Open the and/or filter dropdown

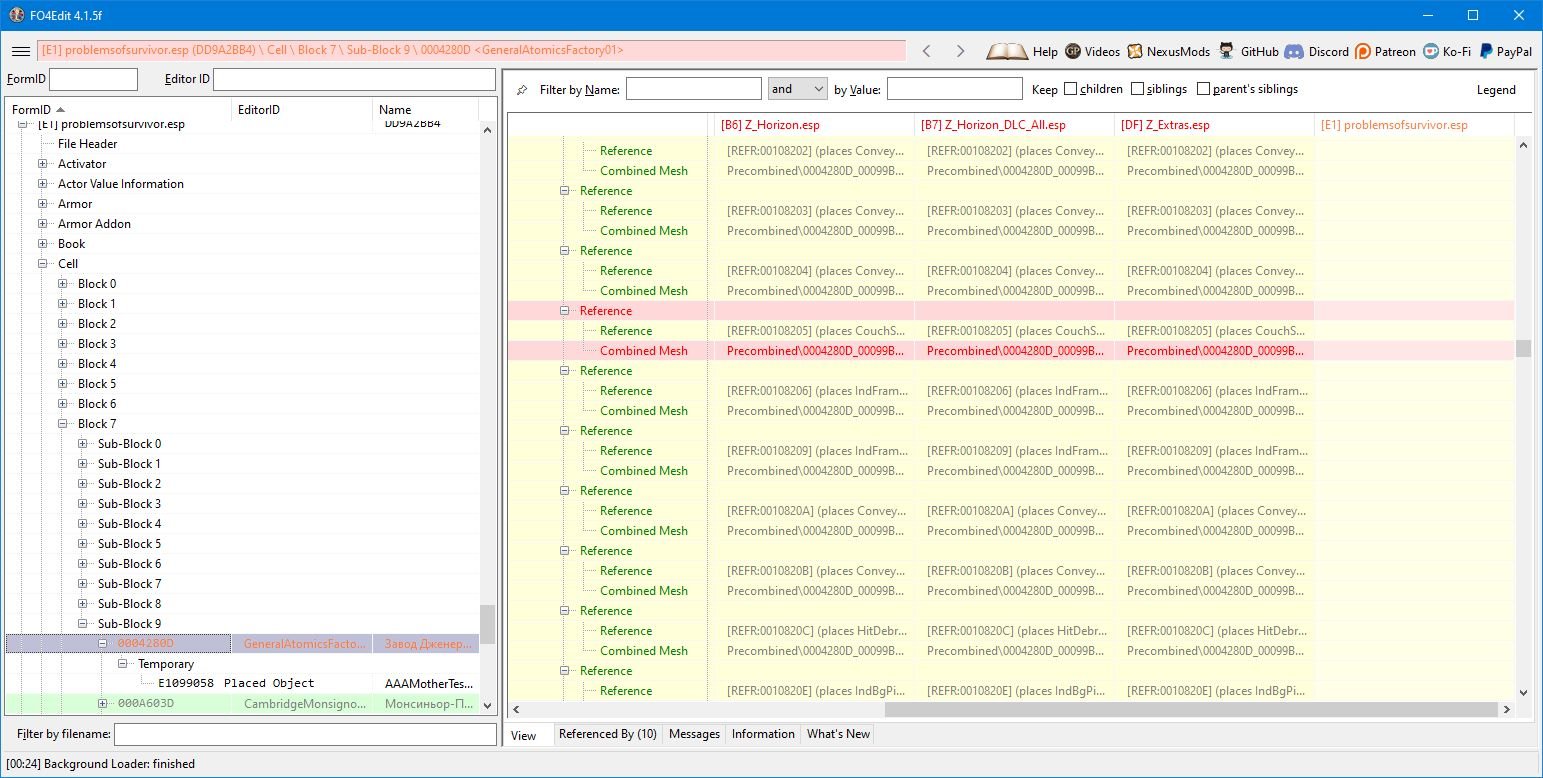point(797,89)
